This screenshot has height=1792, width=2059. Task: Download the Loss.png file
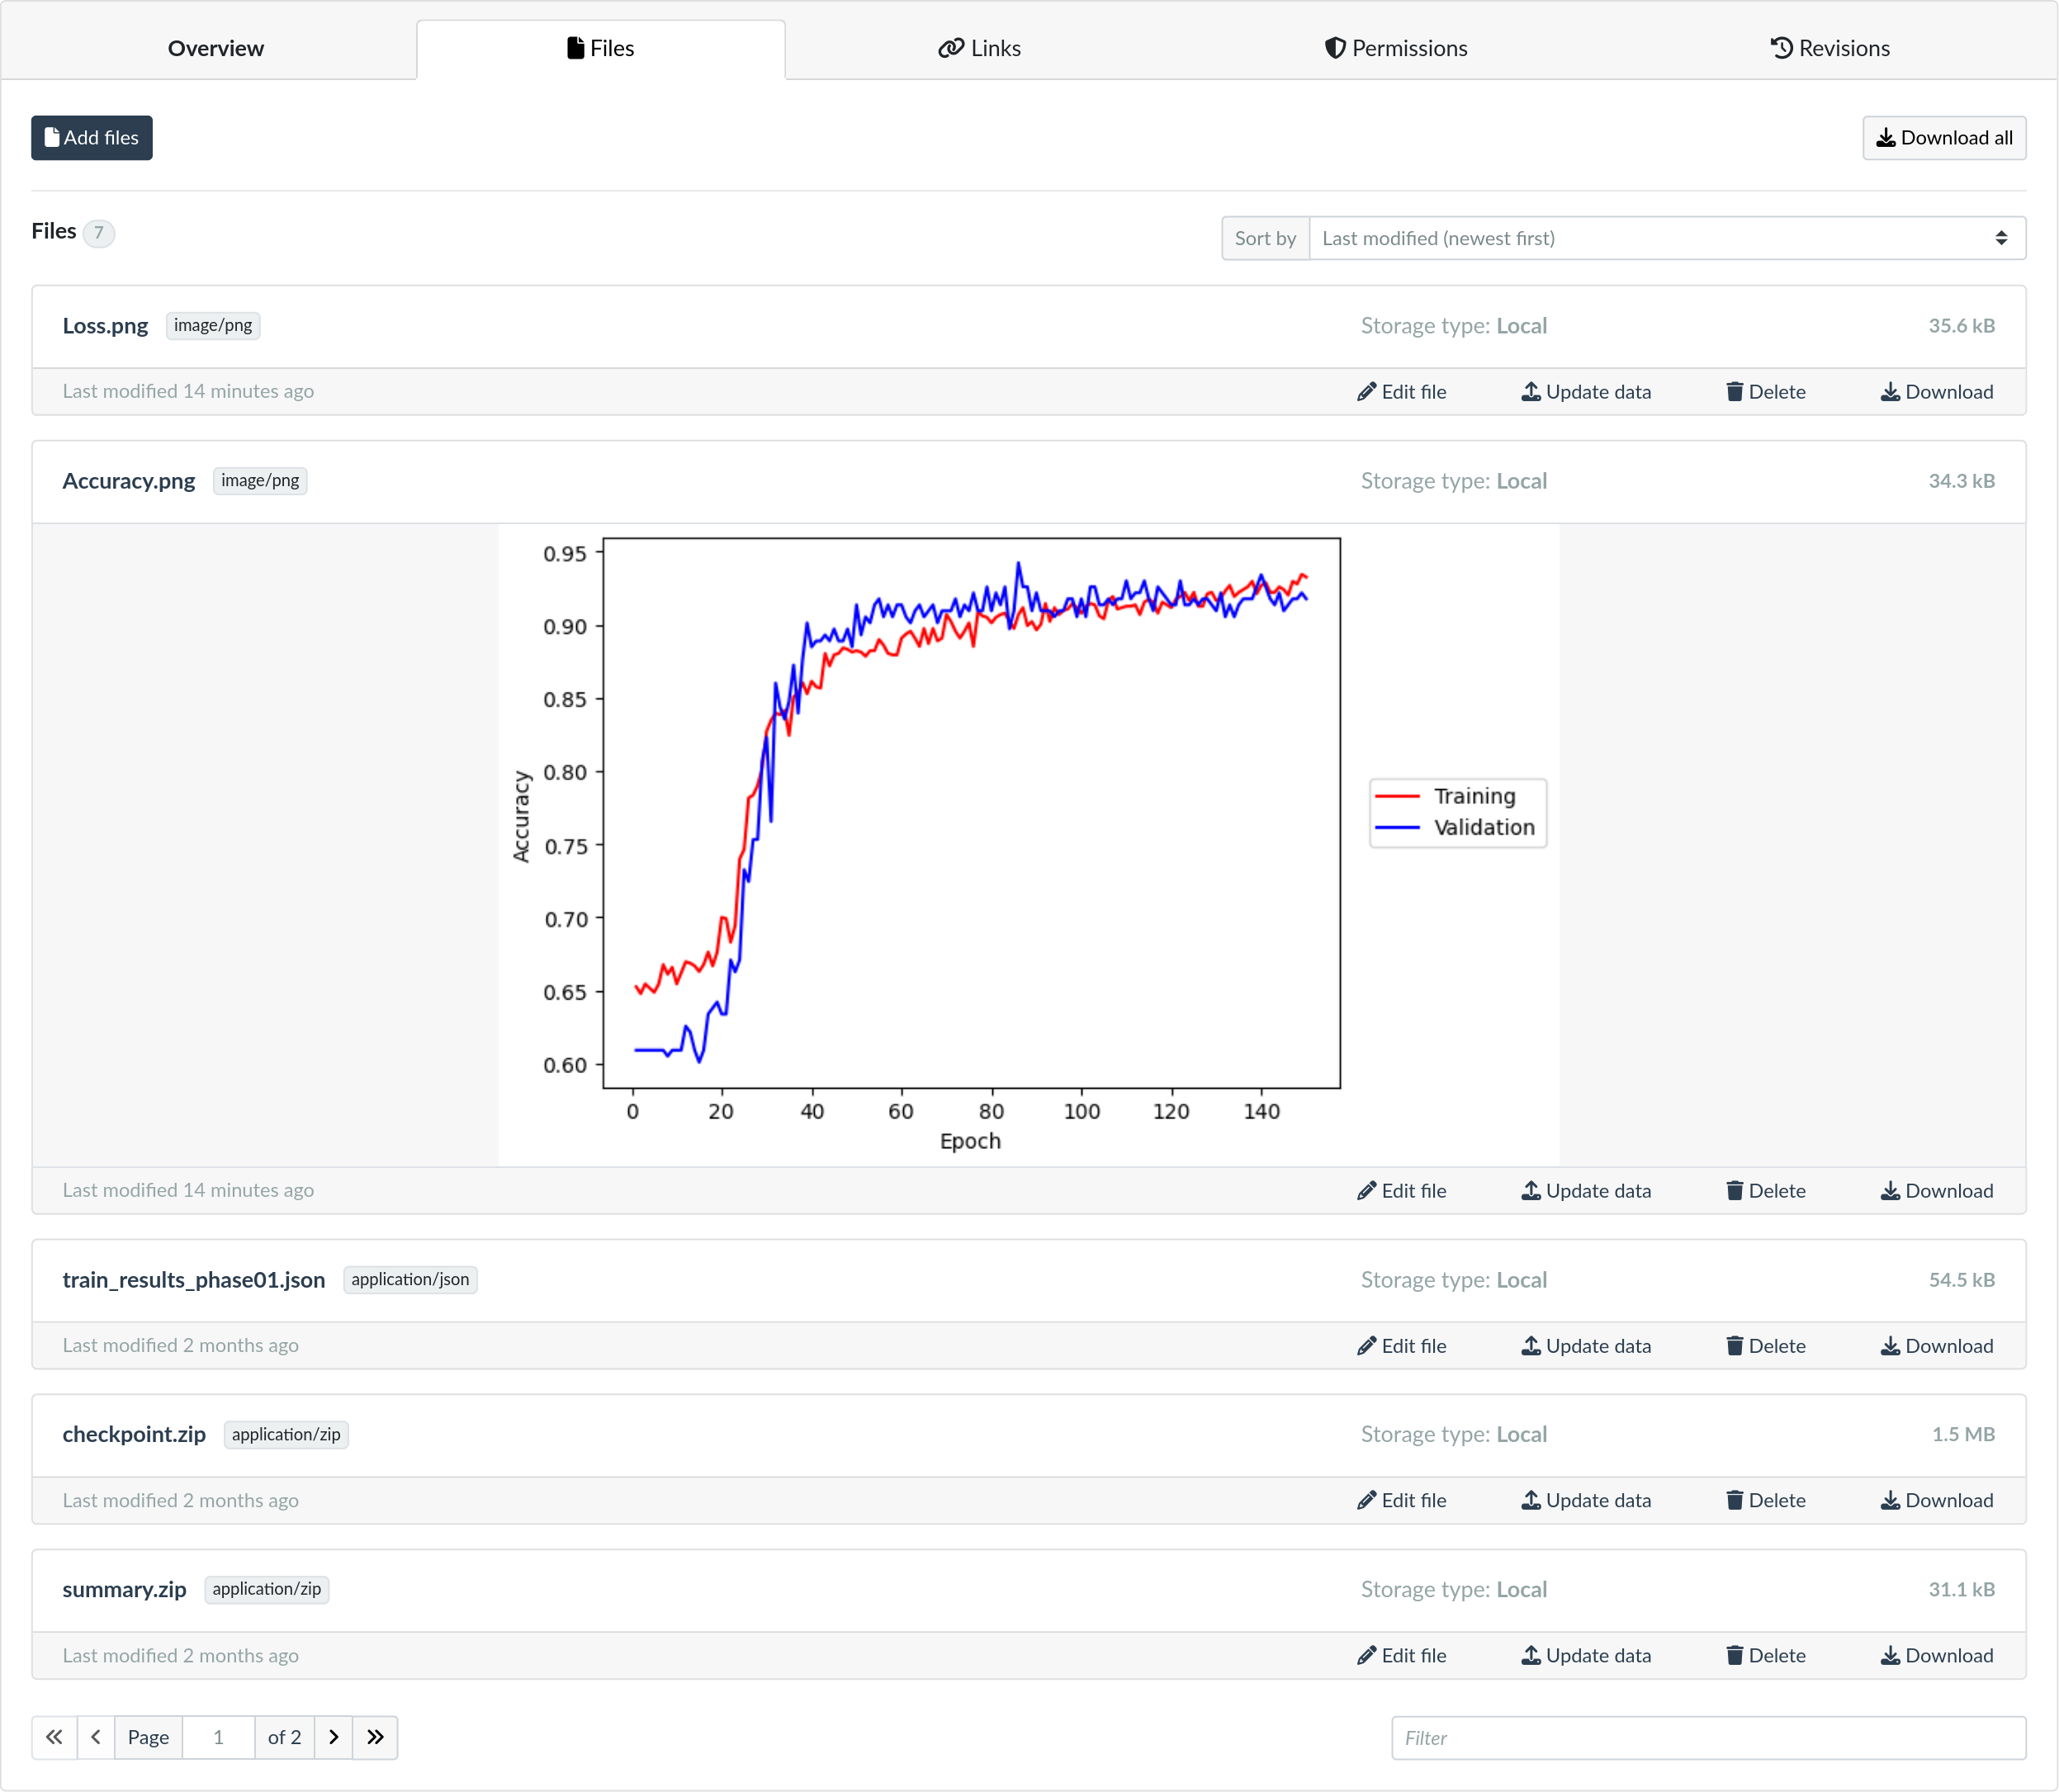click(1936, 392)
